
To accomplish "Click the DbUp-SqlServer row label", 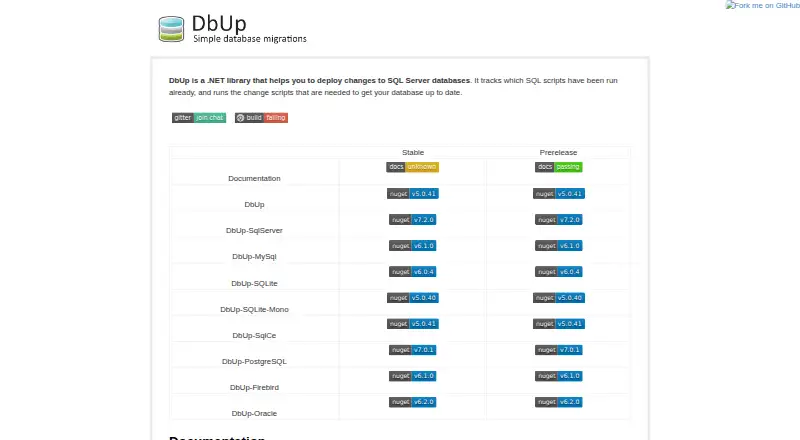I will (x=254, y=231).
